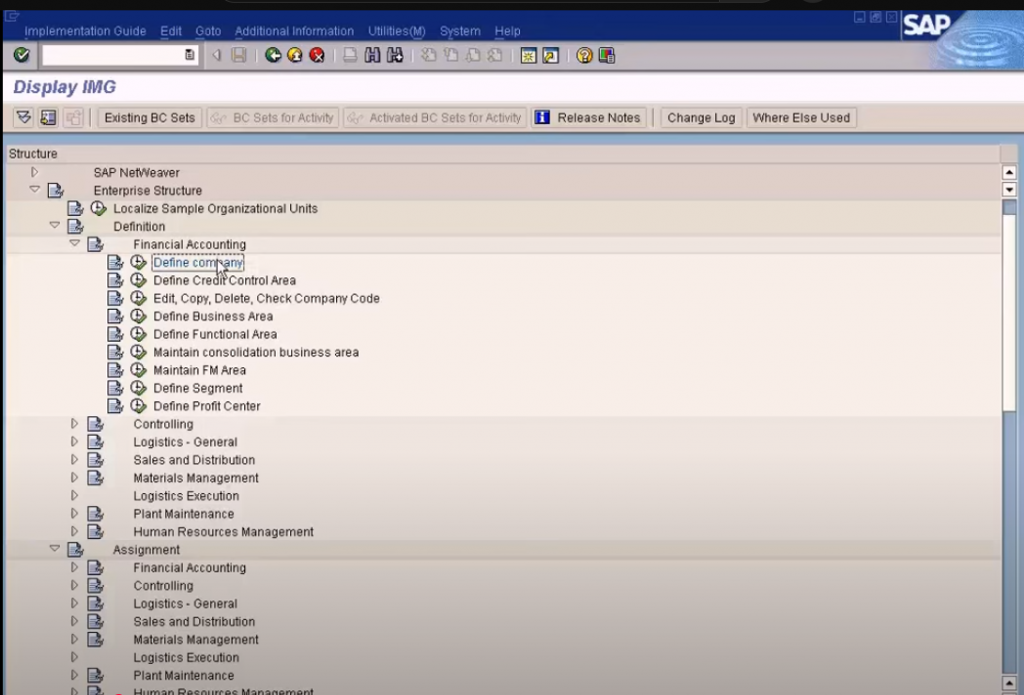Expand Controlling under Definition
This screenshot has width=1024, height=695.
tap(74, 424)
